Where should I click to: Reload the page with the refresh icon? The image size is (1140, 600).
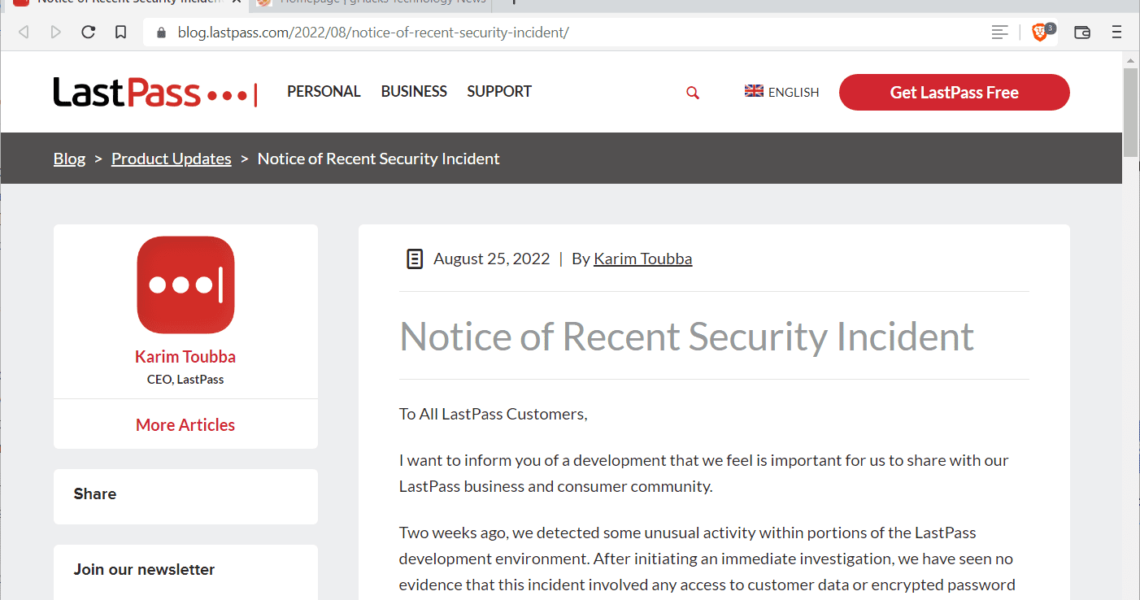88,32
